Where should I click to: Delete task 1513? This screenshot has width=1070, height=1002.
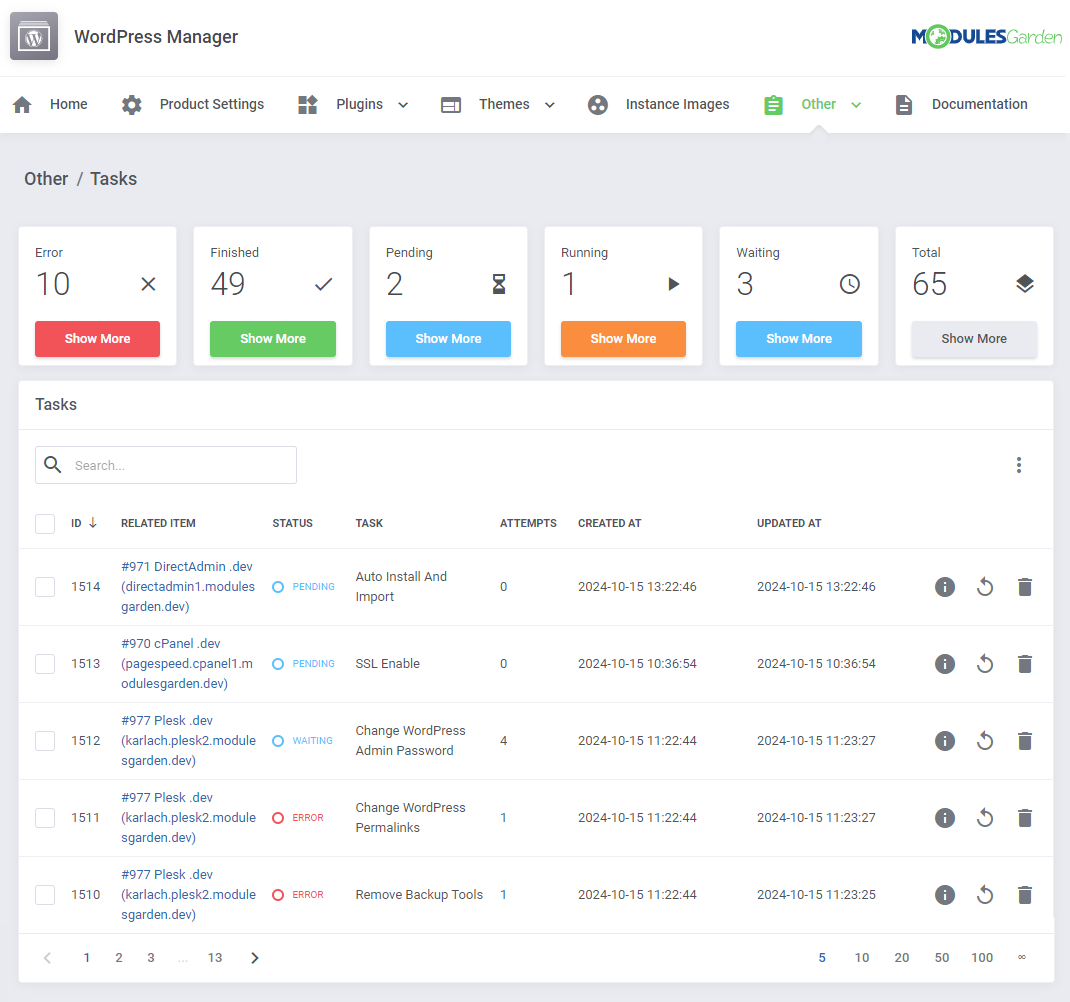[x=1025, y=664]
